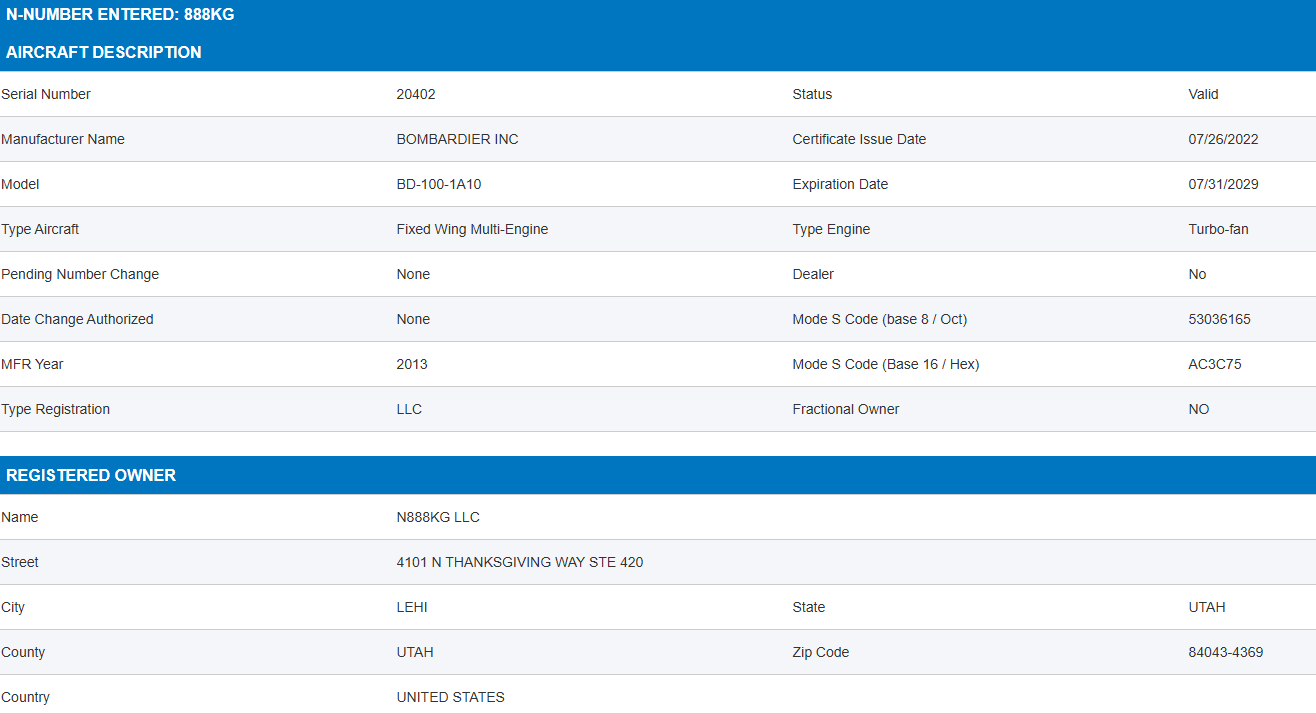
Task: Click the owner name N888KG LLC
Action: (438, 517)
